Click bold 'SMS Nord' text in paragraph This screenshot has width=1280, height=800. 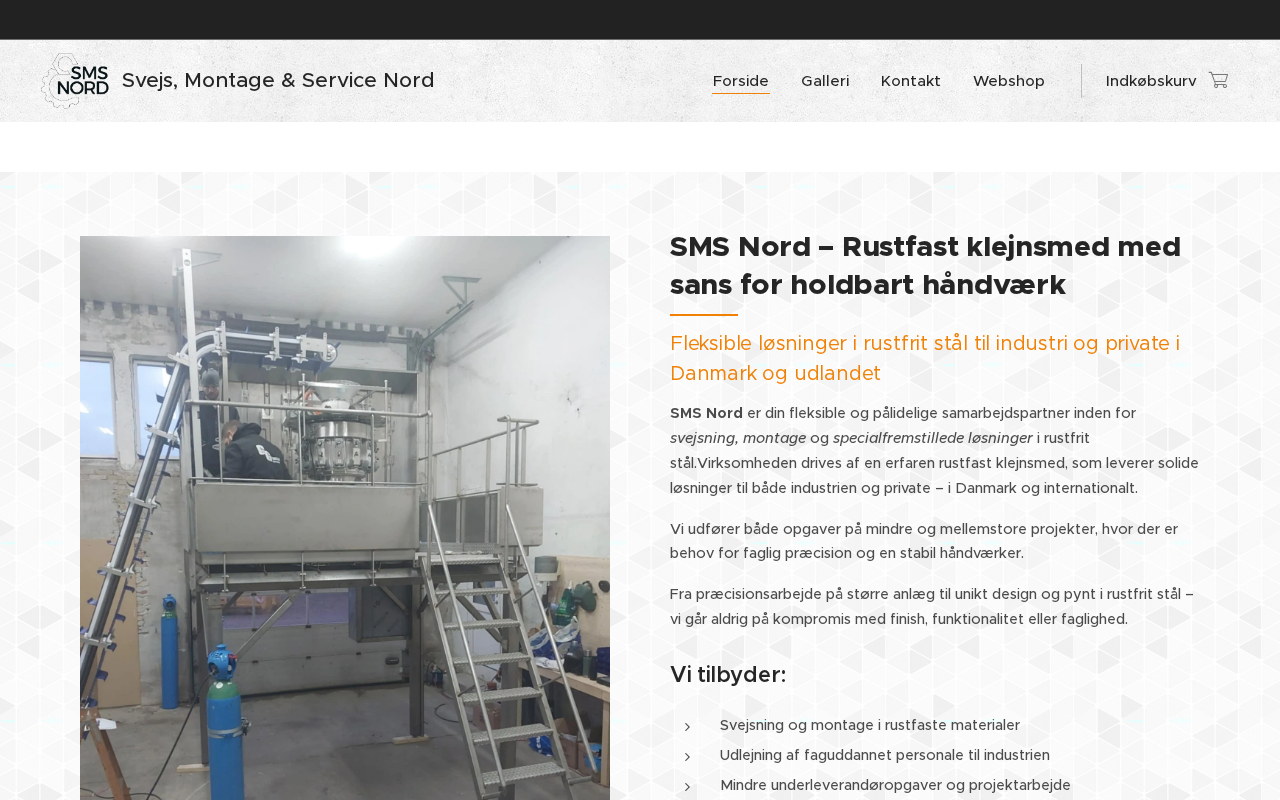click(706, 413)
